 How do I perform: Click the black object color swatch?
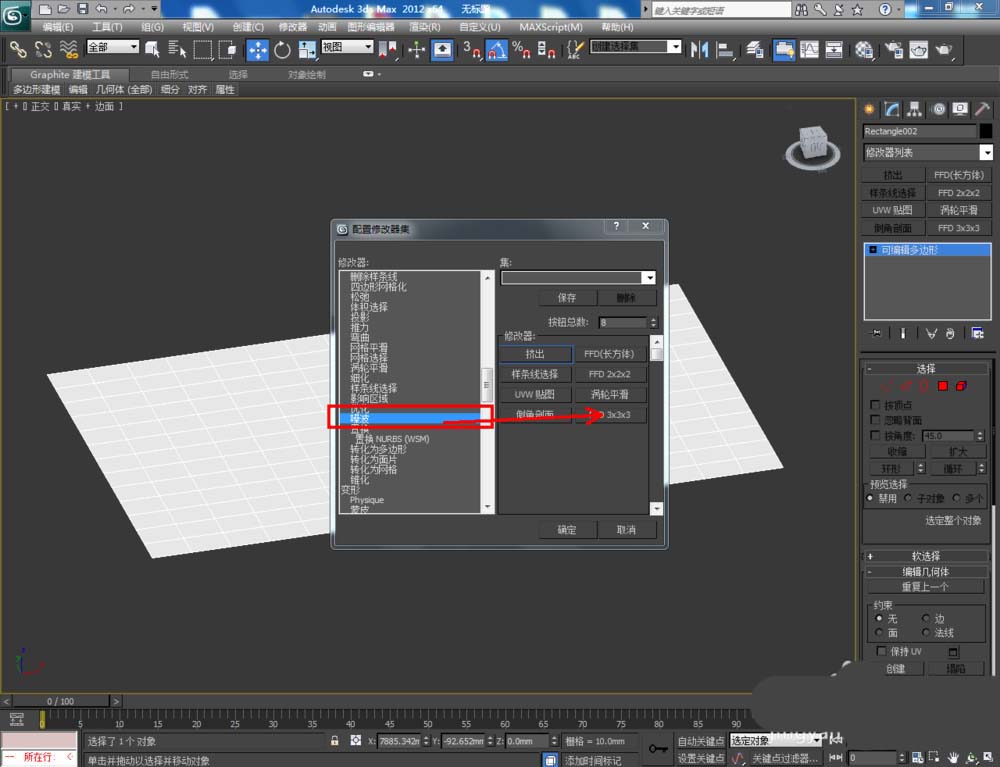point(985,131)
